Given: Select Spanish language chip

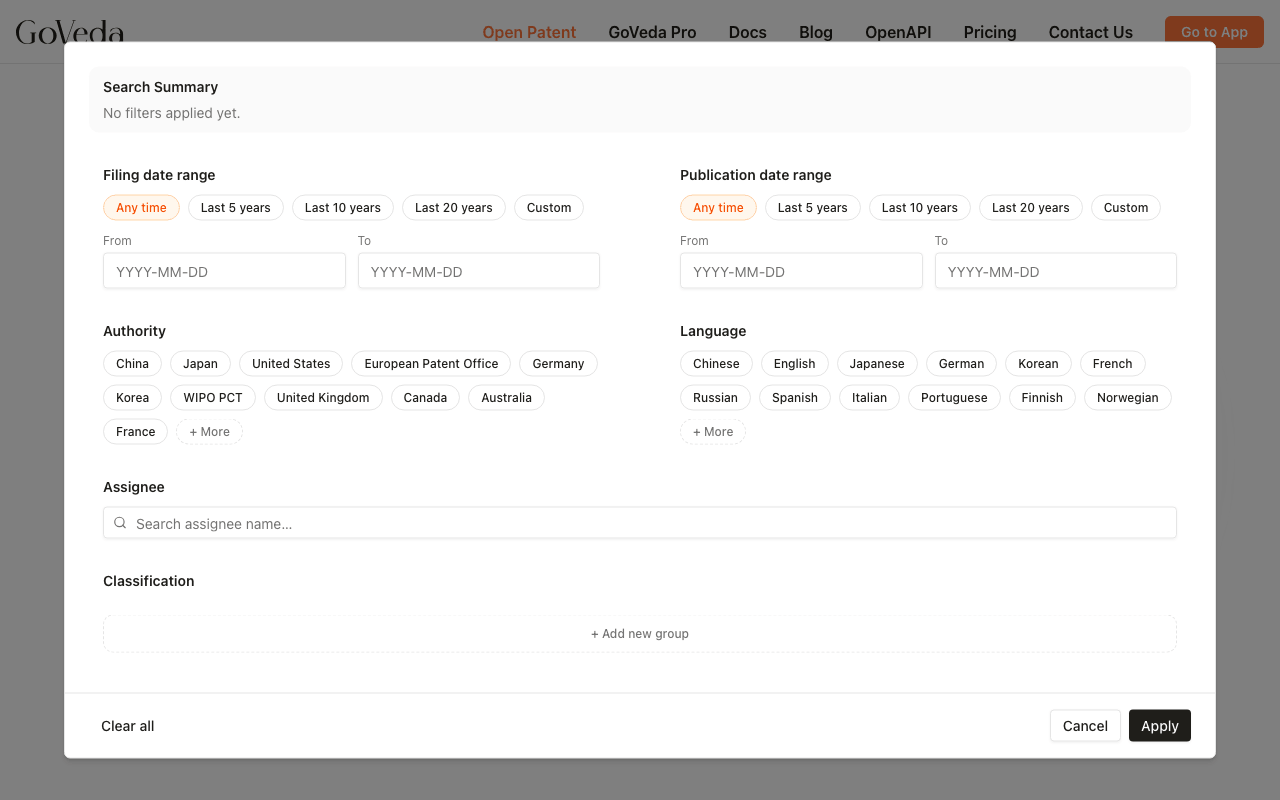Looking at the screenshot, I should coord(795,398).
